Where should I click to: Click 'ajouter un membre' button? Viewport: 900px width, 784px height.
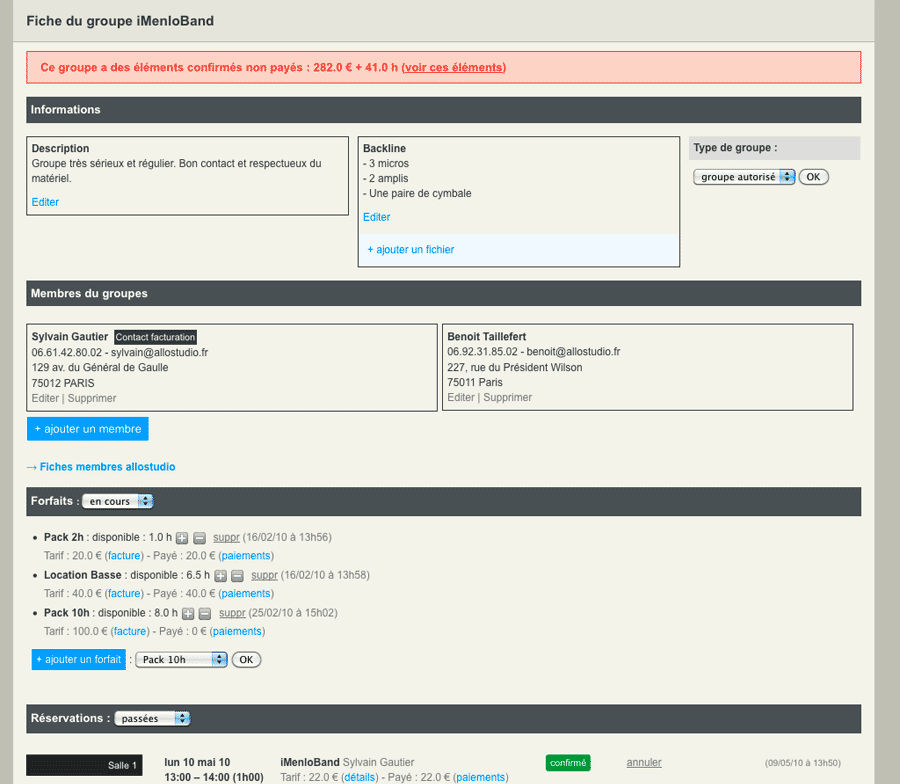click(x=88, y=429)
